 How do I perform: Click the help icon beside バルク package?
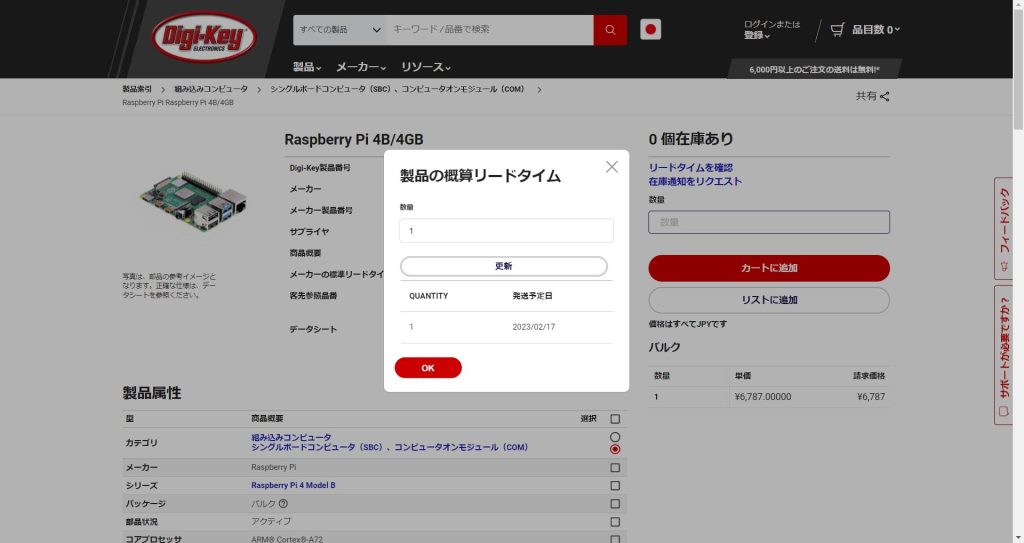click(x=283, y=504)
